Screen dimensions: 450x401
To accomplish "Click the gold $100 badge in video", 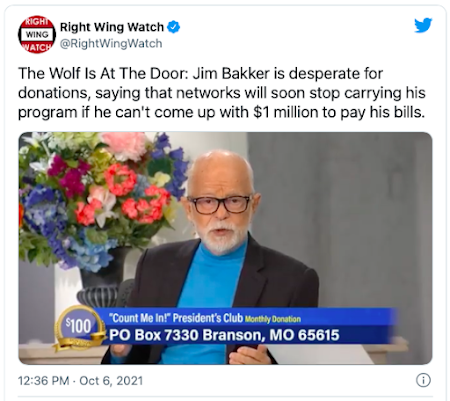I will point(79,328).
